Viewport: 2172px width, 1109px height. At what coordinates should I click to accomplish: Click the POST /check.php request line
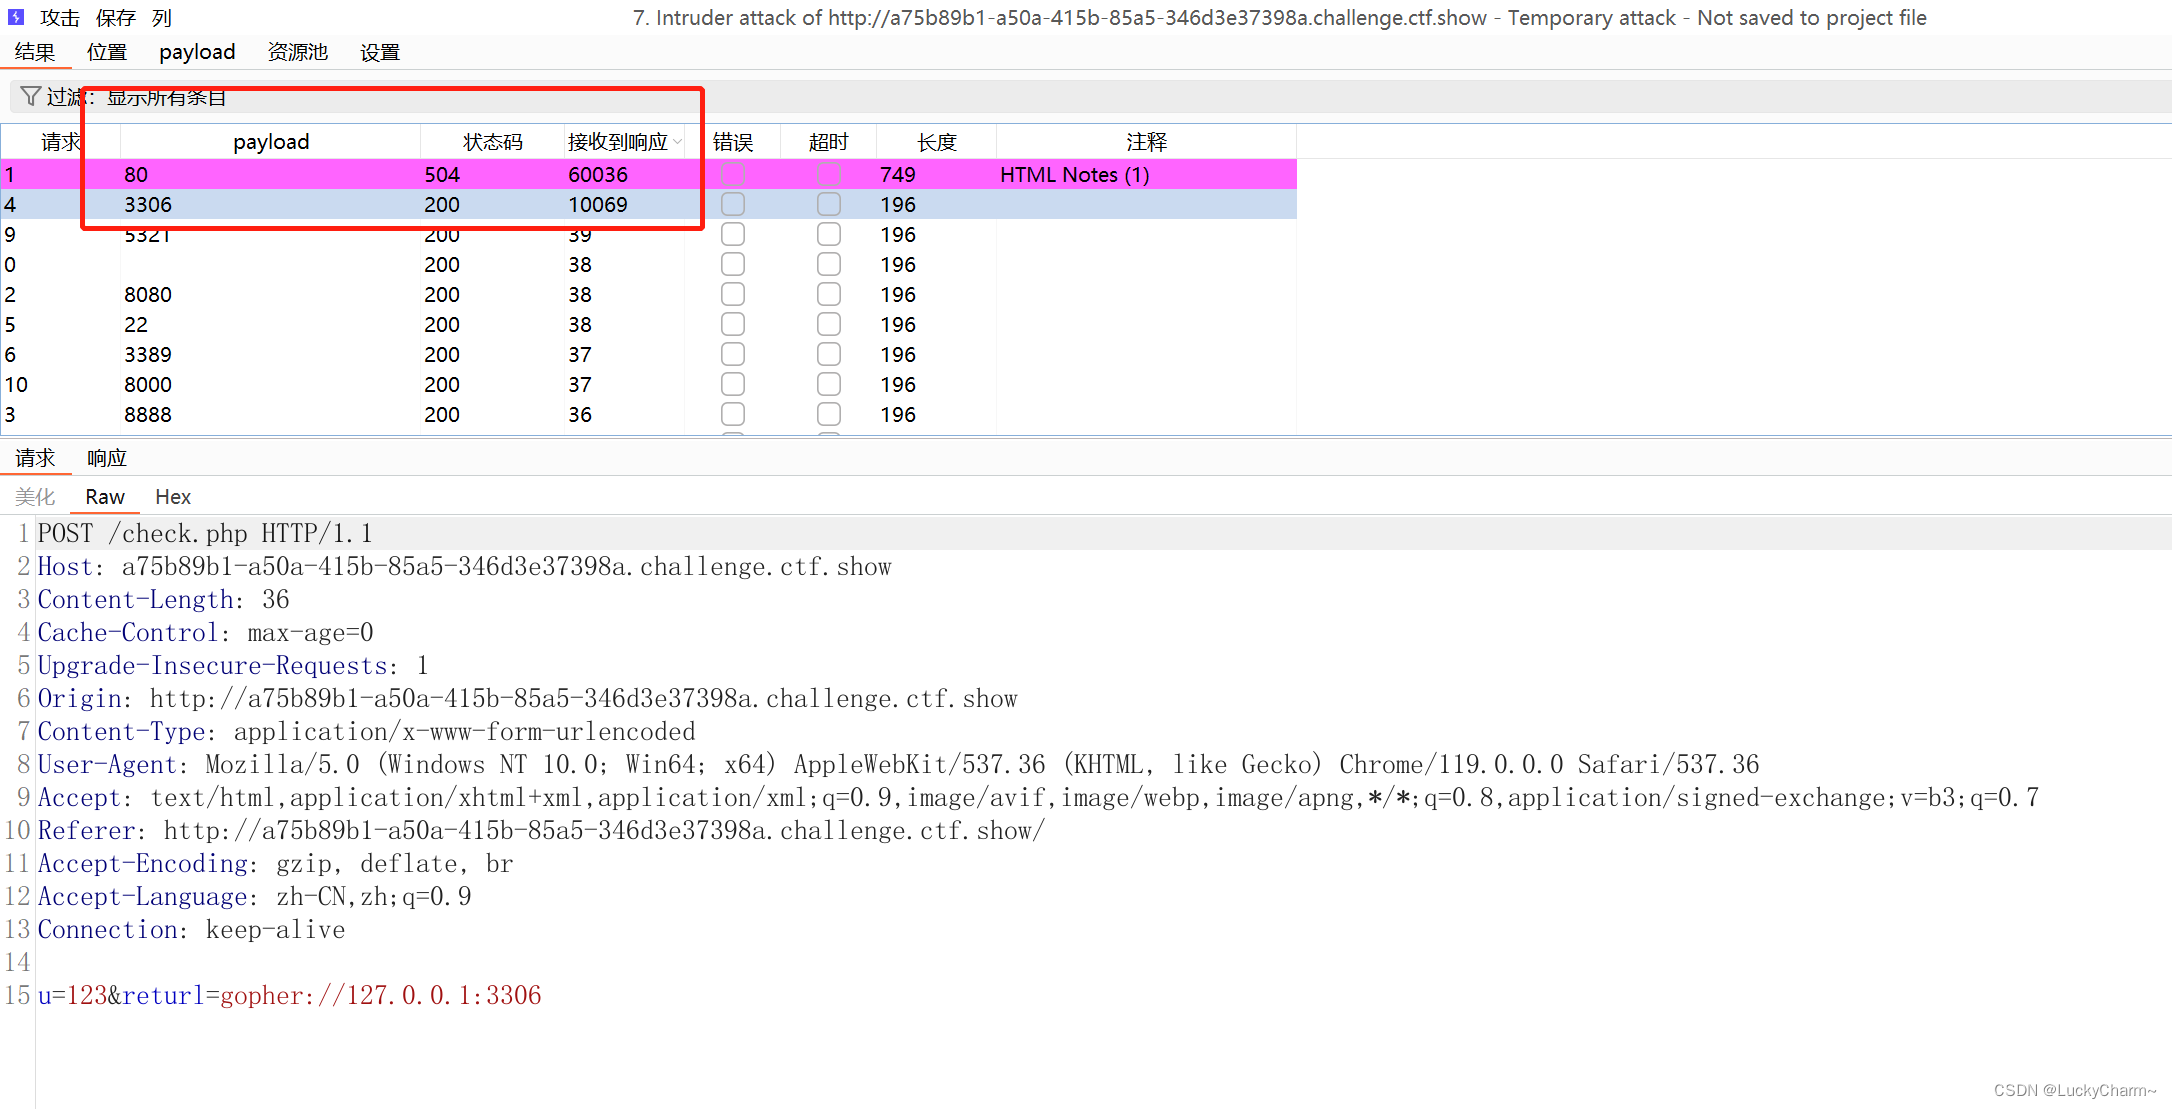(x=205, y=533)
